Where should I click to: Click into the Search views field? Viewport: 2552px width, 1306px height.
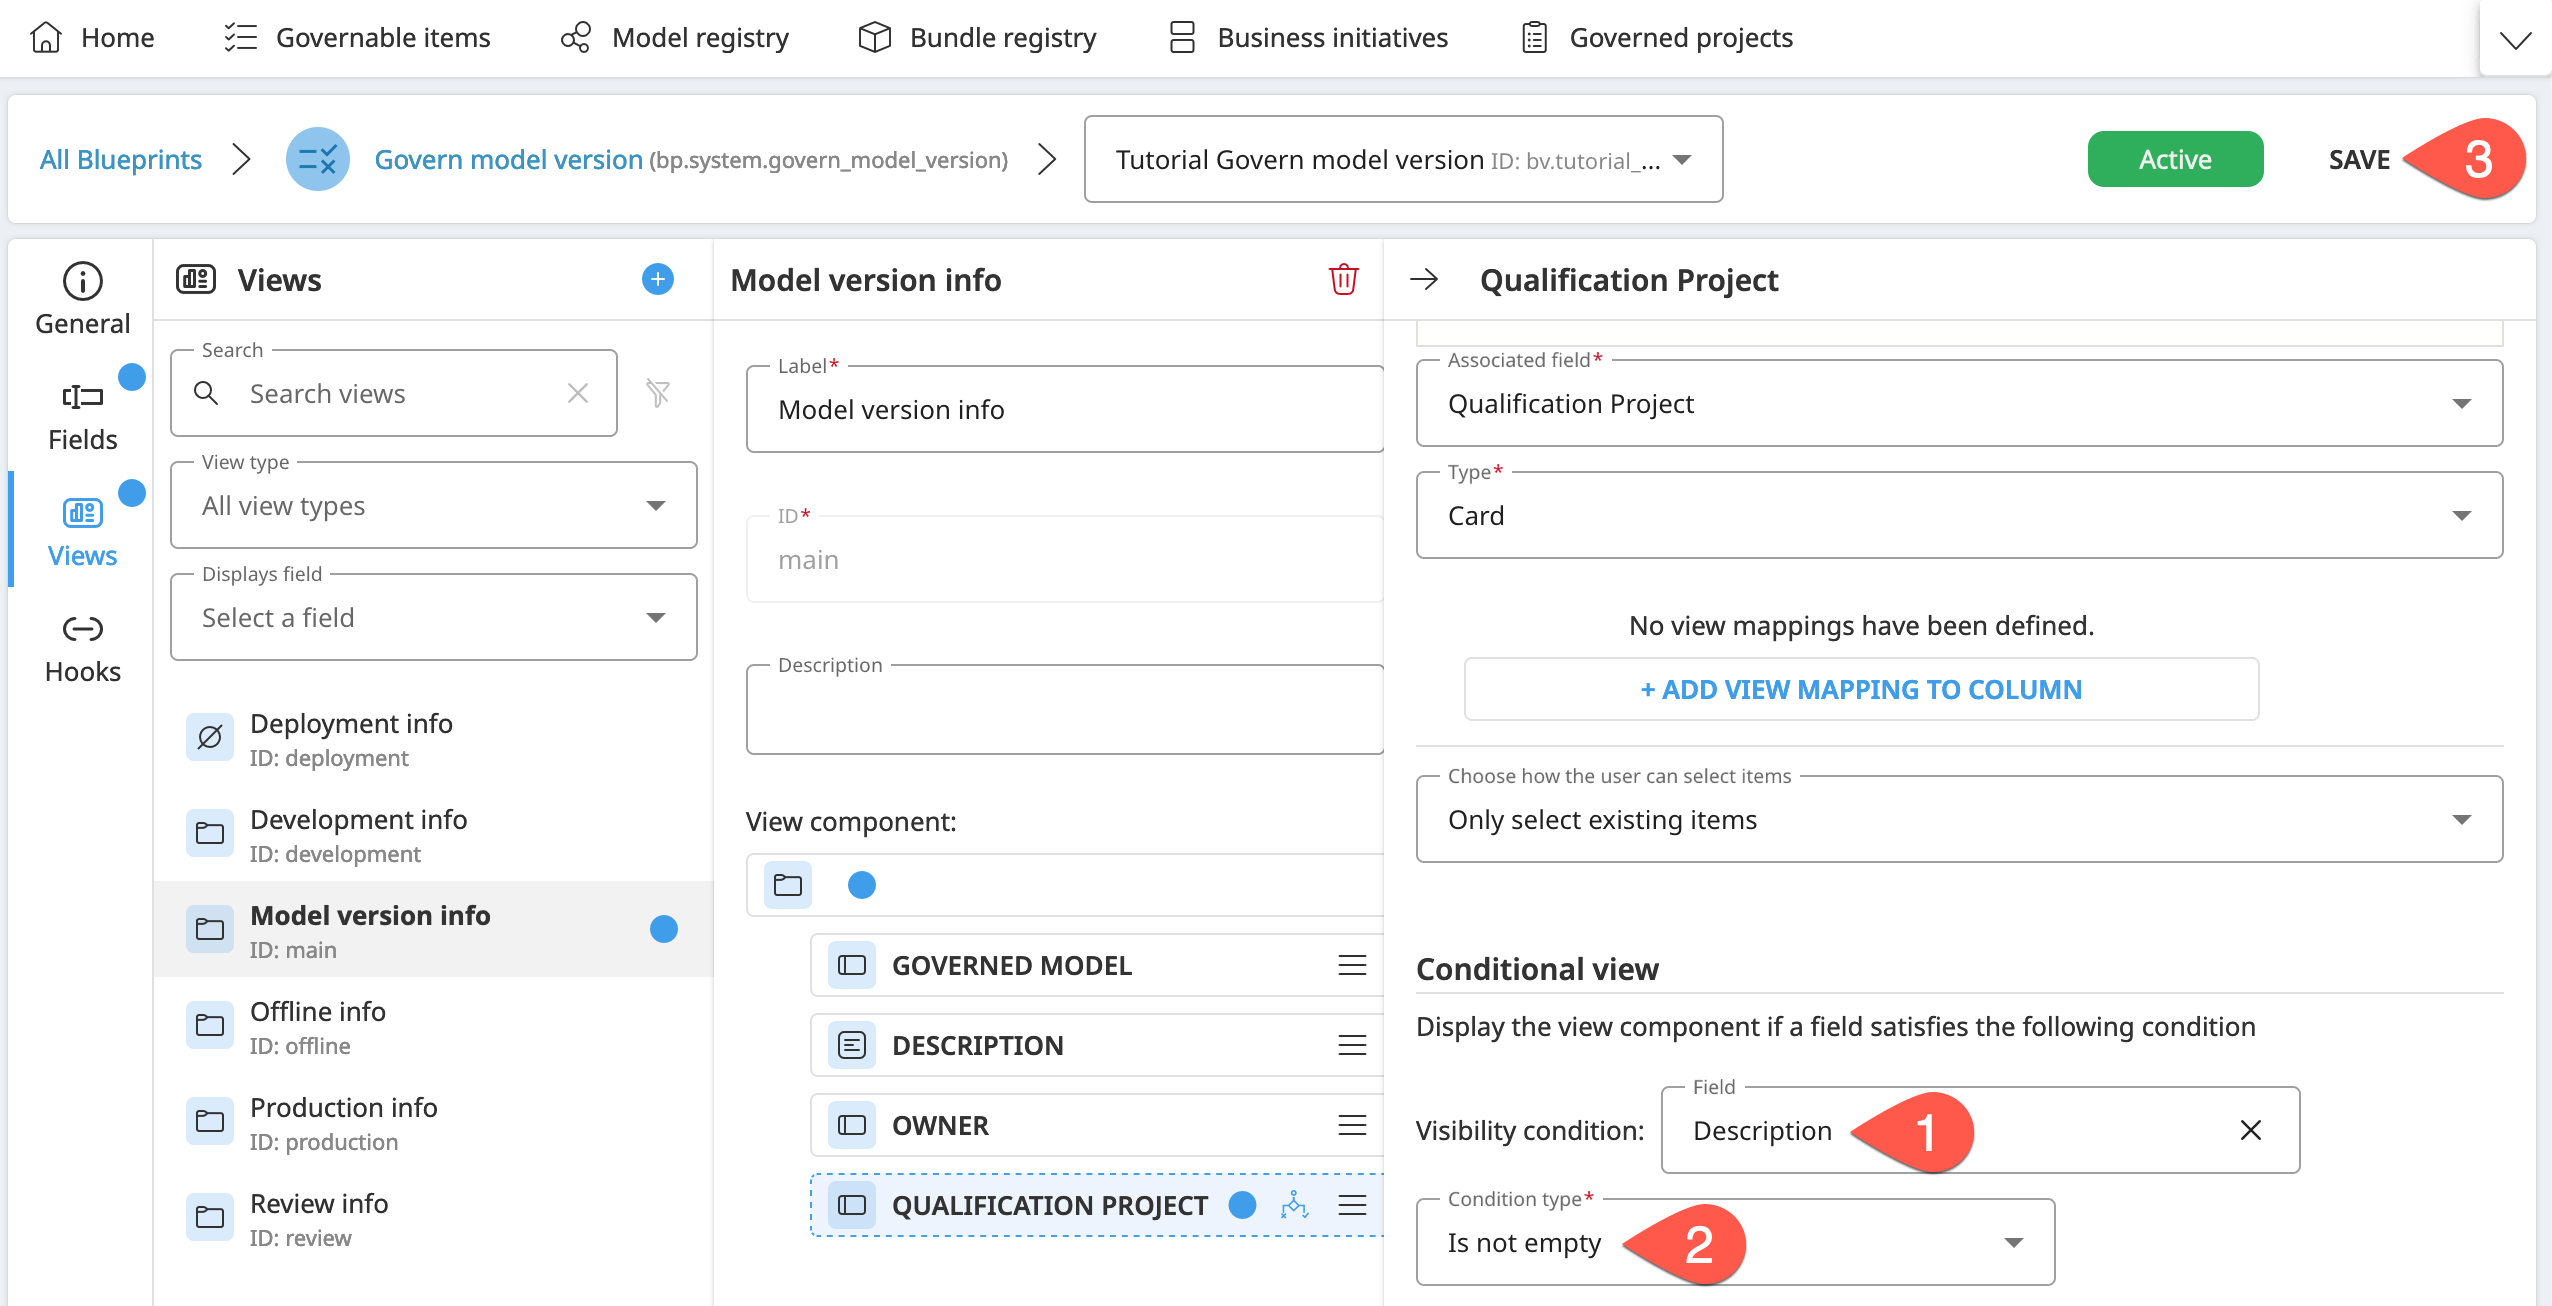click(394, 393)
